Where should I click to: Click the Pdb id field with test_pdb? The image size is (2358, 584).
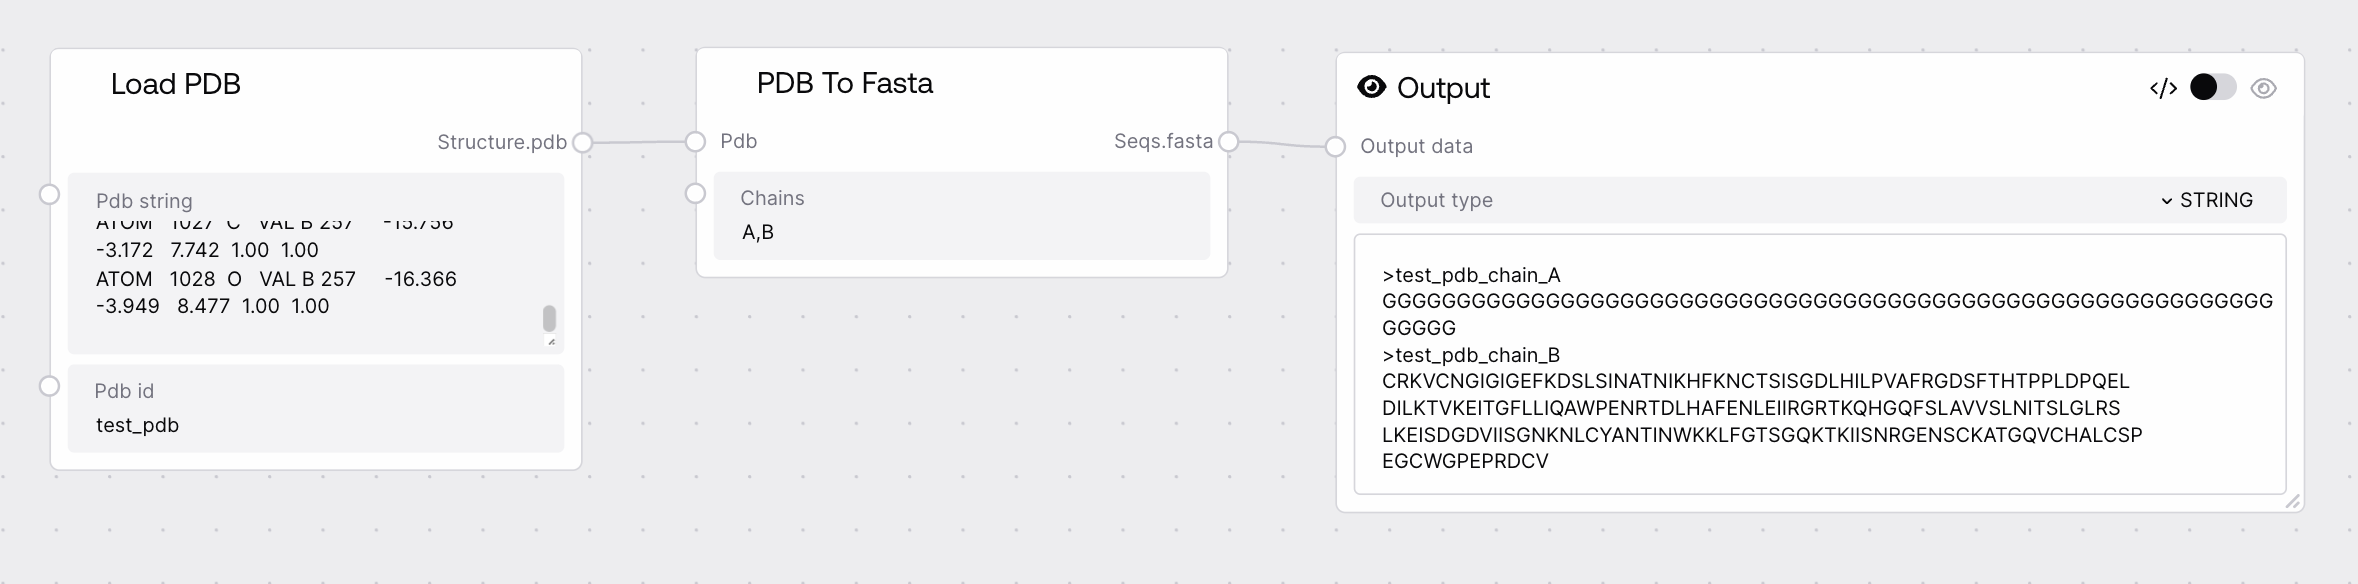pos(315,425)
